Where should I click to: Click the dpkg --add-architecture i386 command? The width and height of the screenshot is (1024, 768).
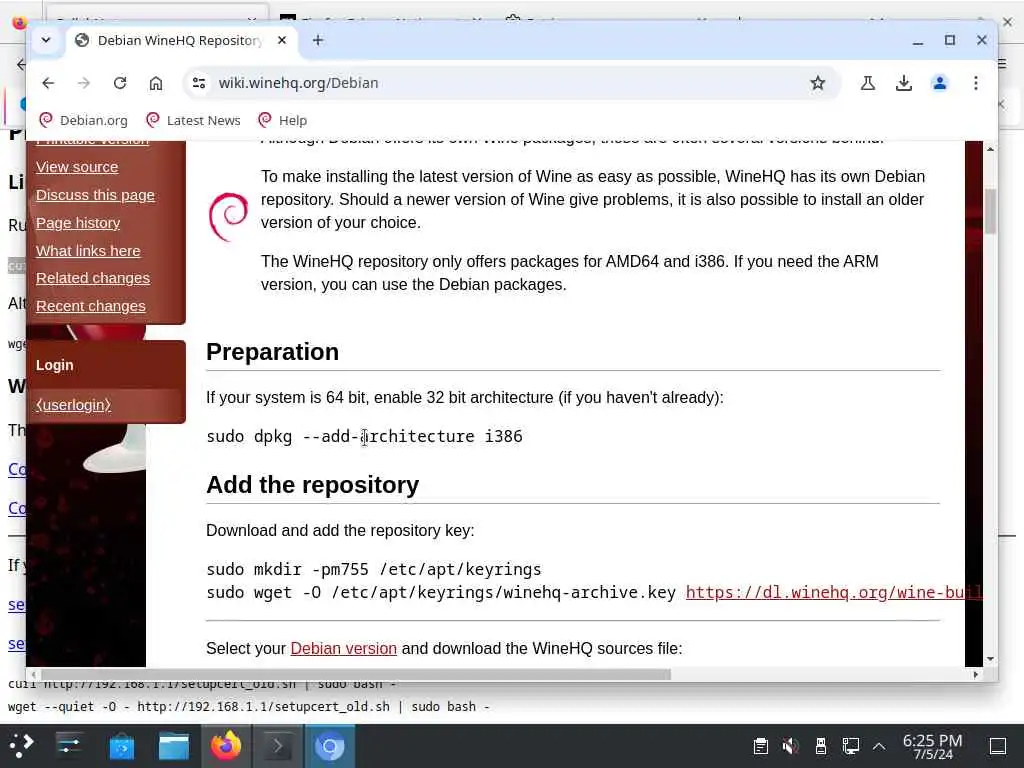pyautogui.click(x=364, y=436)
